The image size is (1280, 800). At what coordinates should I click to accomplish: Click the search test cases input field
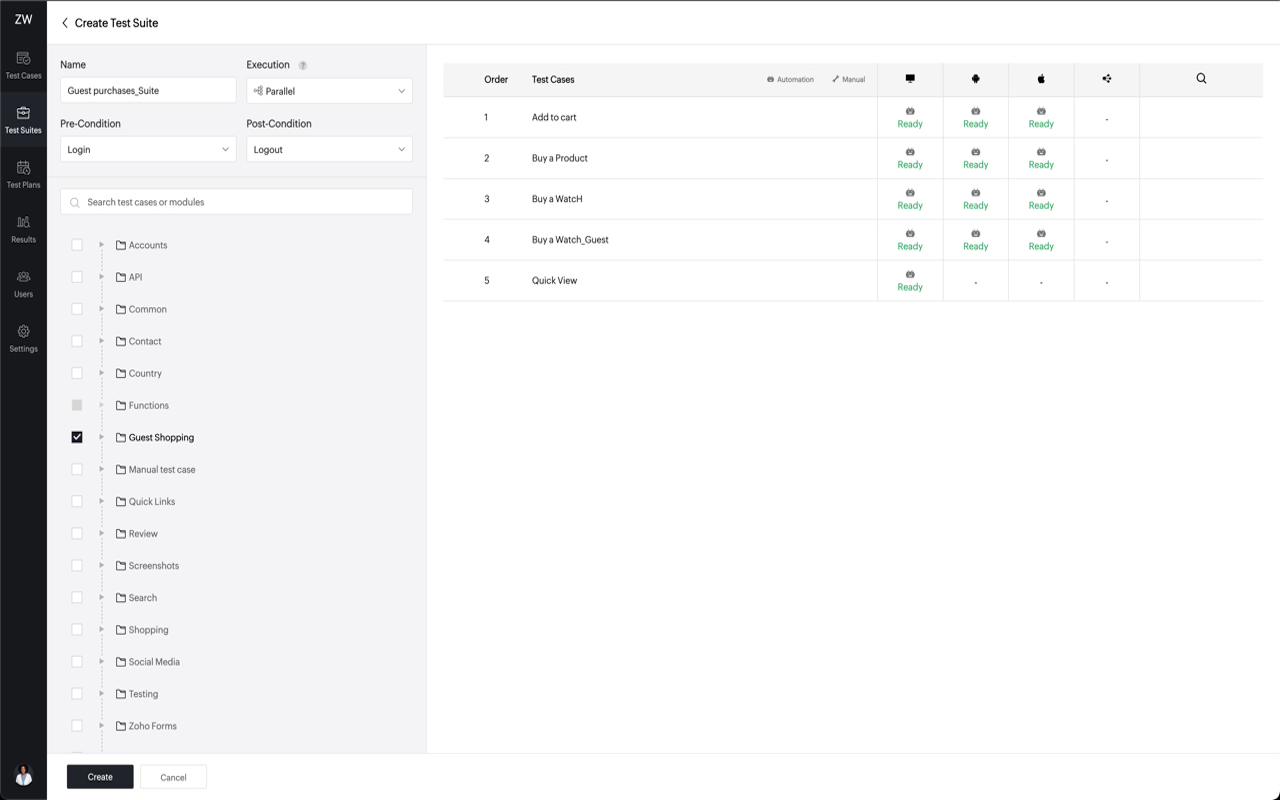(236, 201)
